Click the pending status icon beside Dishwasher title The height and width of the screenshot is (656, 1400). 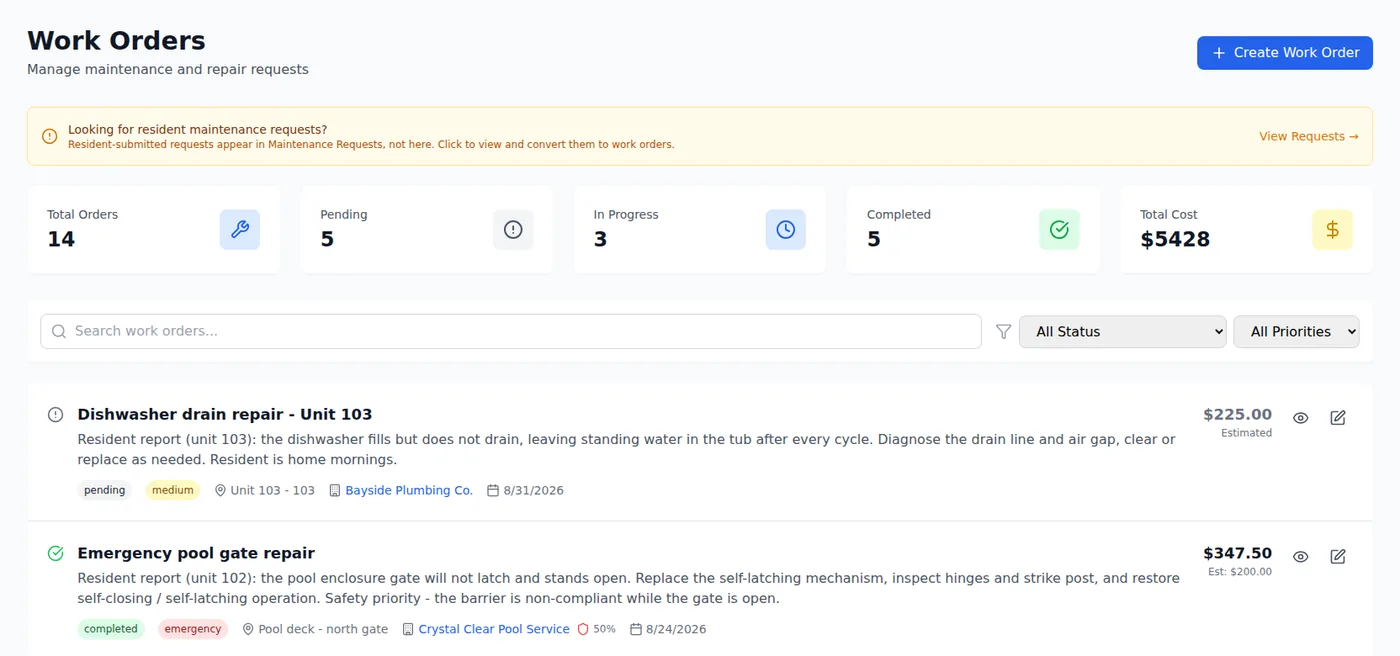tap(56, 414)
